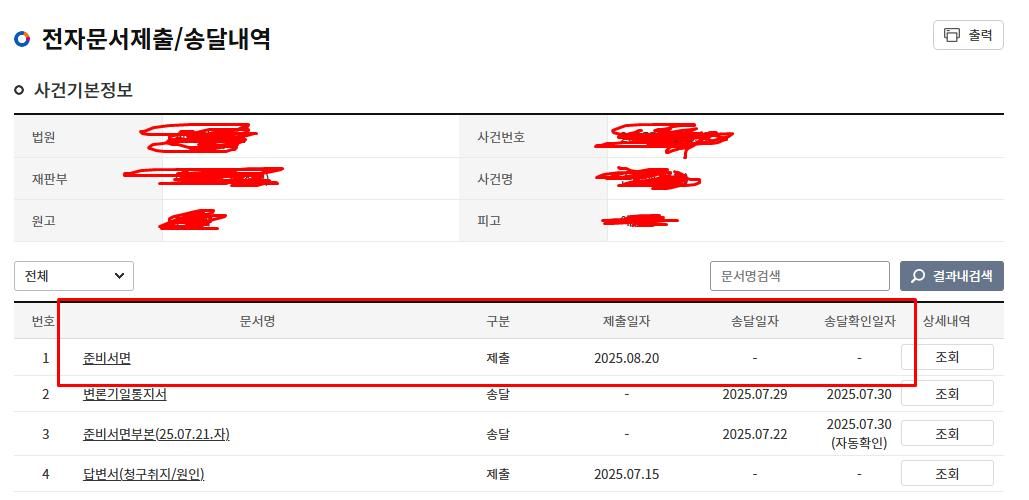This screenshot has height=500, width=1029.
Task: Click the 송달확인일자 column header
Action: (859, 321)
